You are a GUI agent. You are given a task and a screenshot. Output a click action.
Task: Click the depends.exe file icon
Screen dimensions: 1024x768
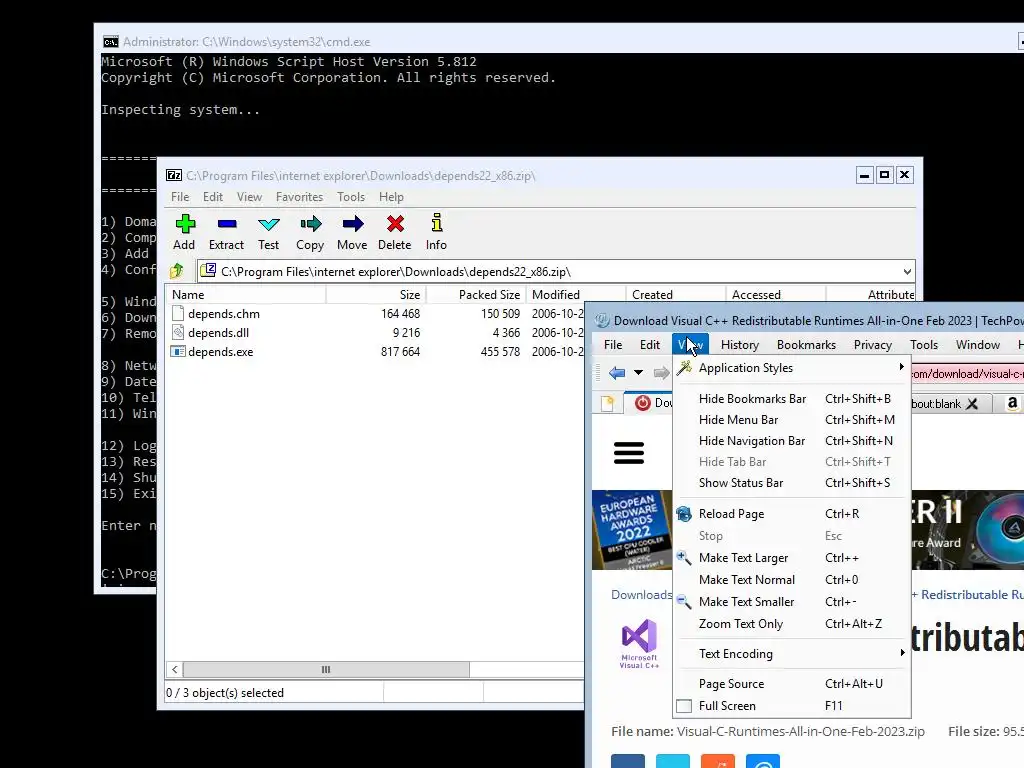pos(178,351)
